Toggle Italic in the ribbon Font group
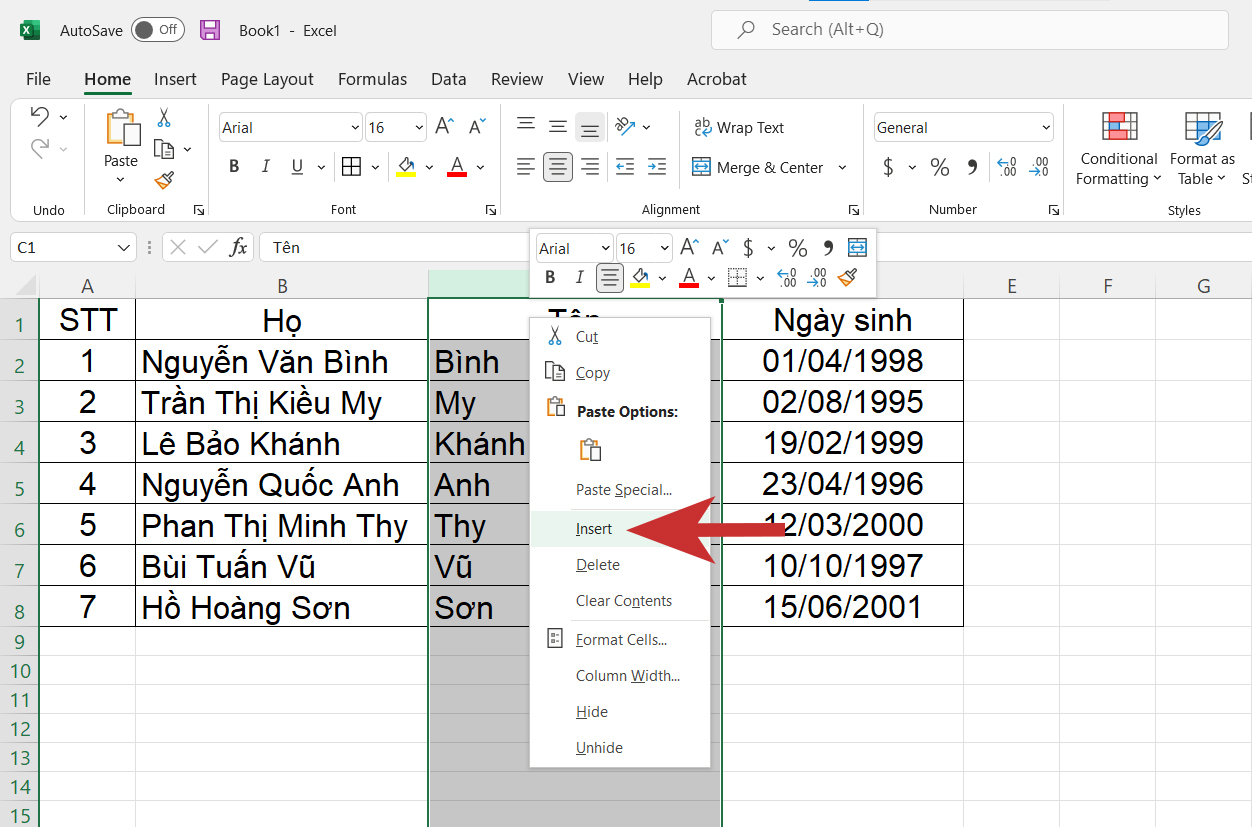This screenshot has height=827, width=1252. (265, 167)
